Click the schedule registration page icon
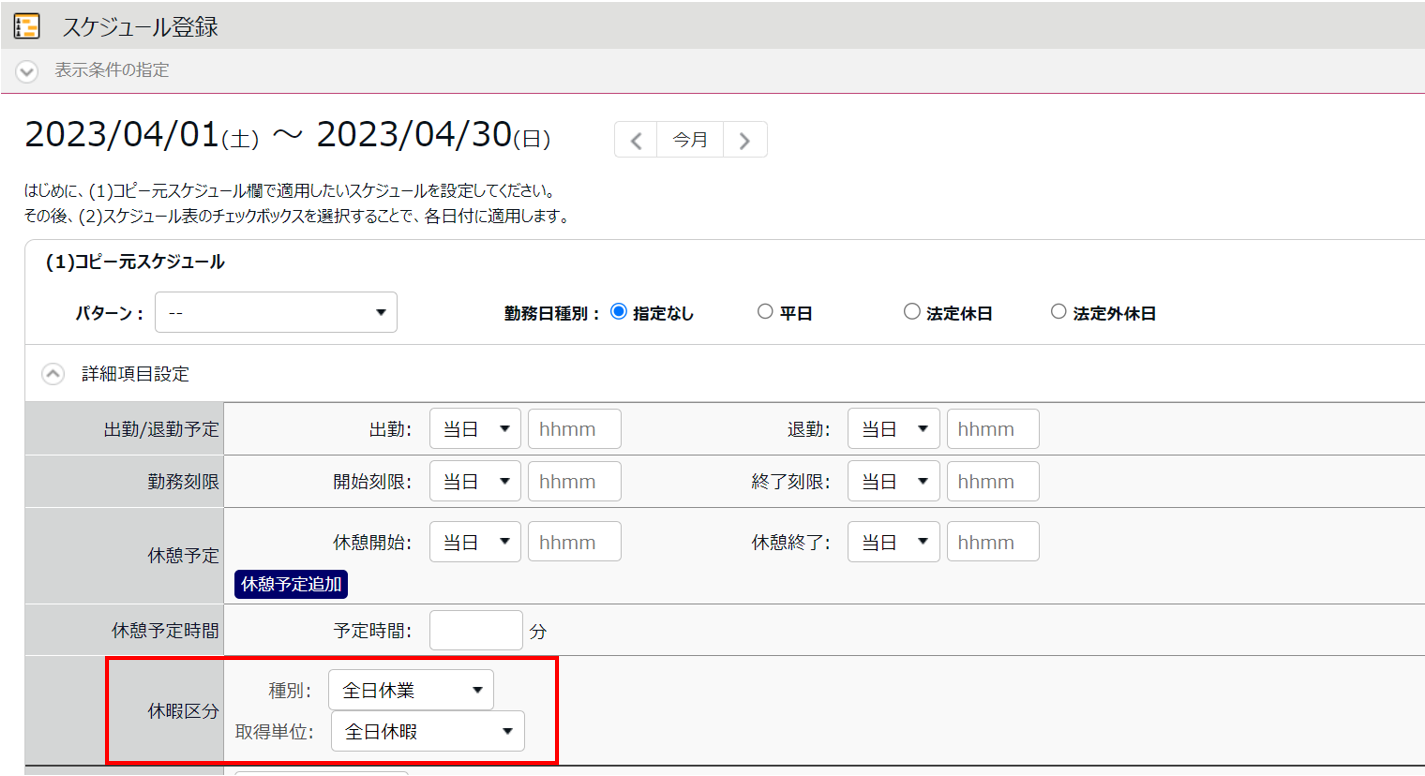This screenshot has height=776, width=1425. coord(27,26)
